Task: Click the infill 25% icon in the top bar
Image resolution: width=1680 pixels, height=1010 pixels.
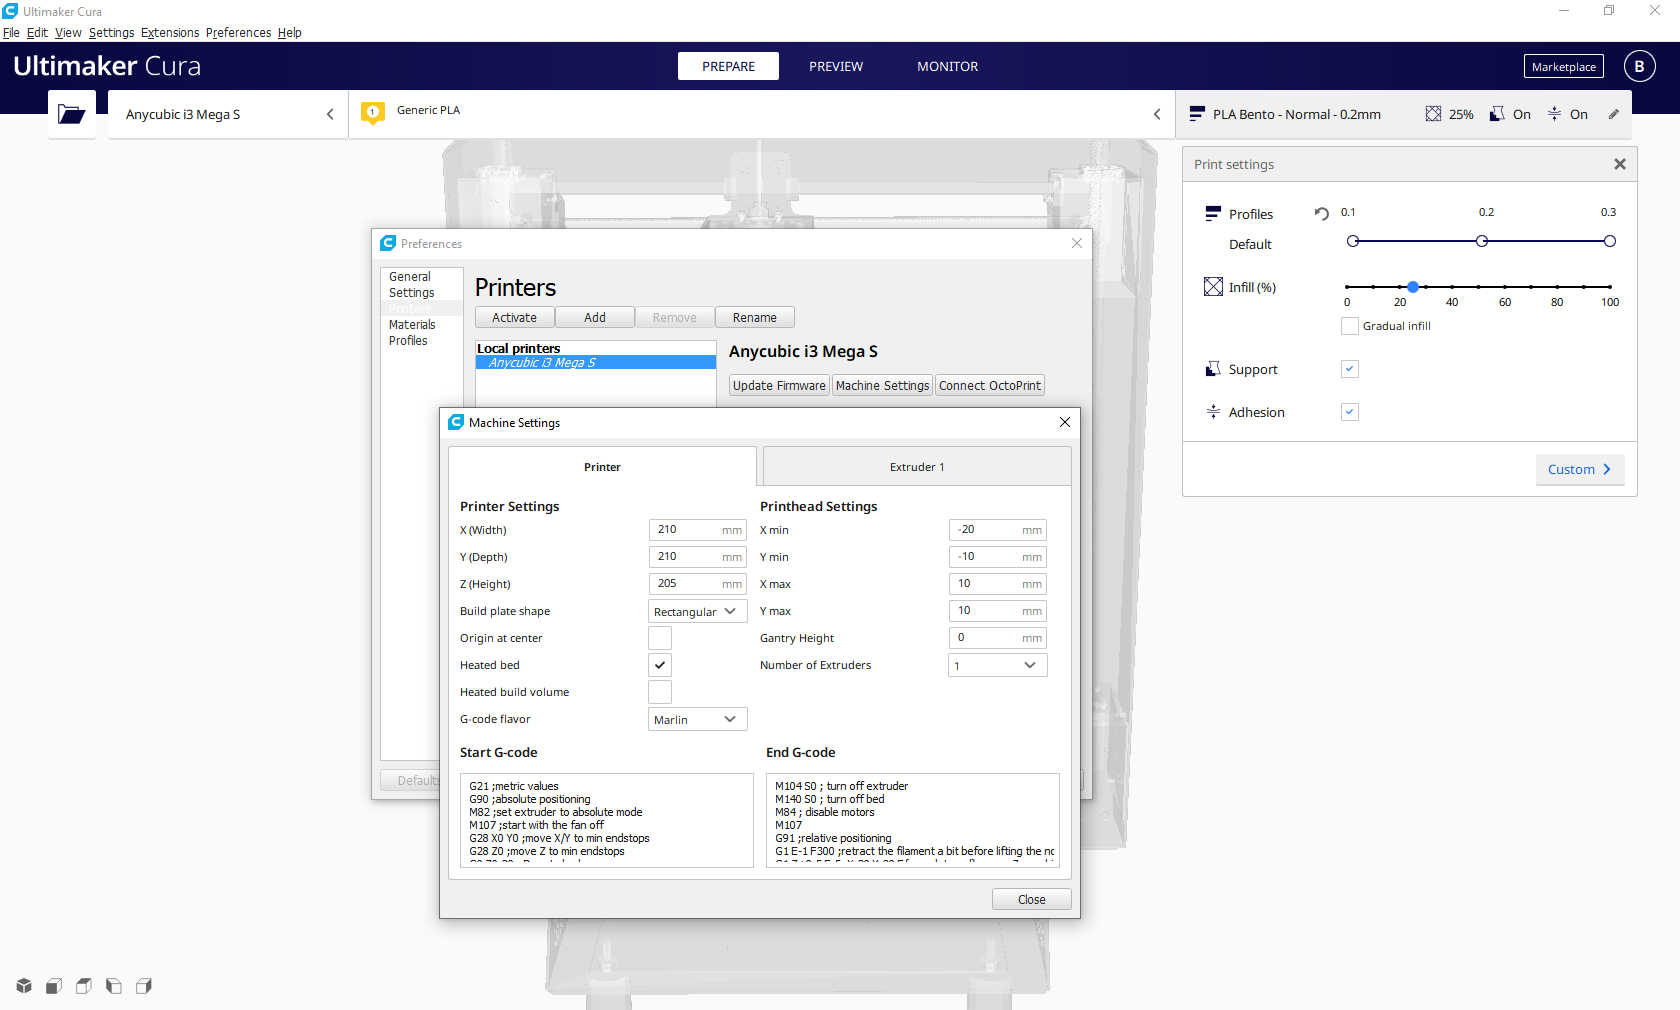Action: coord(1433,114)
